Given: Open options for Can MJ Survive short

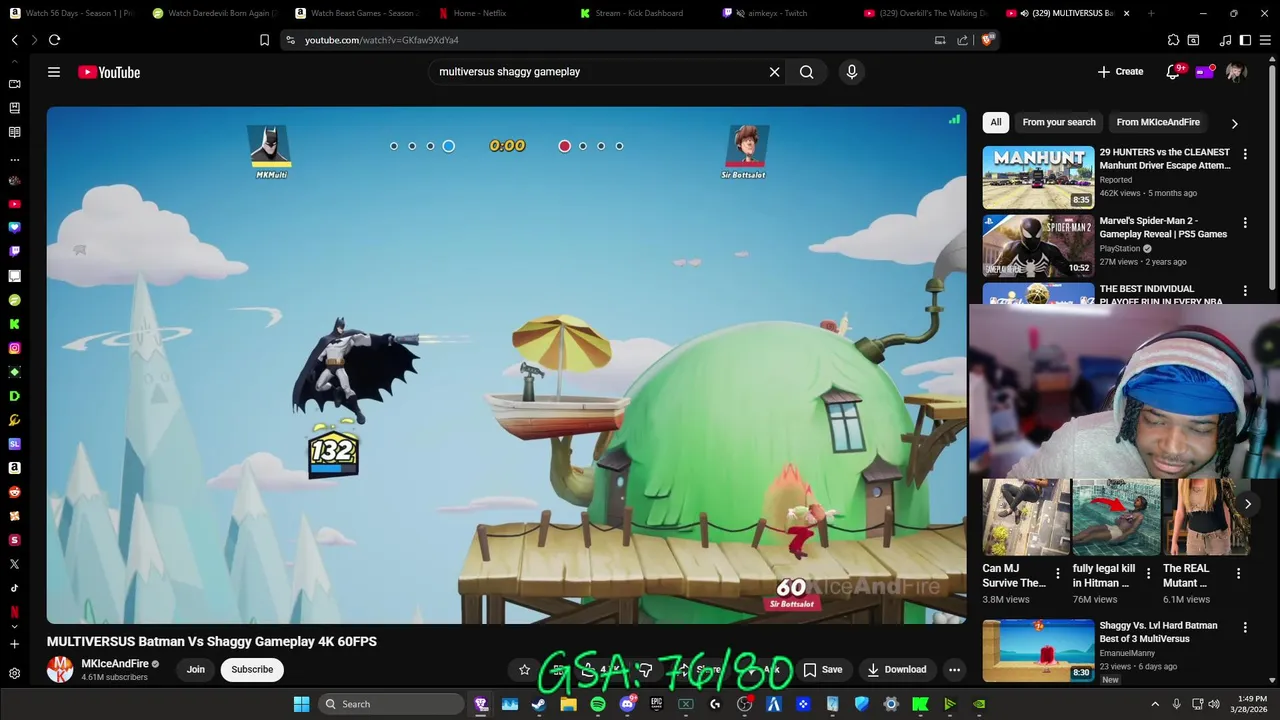Looking at the screenshot, I should [x=1058, y=574].
